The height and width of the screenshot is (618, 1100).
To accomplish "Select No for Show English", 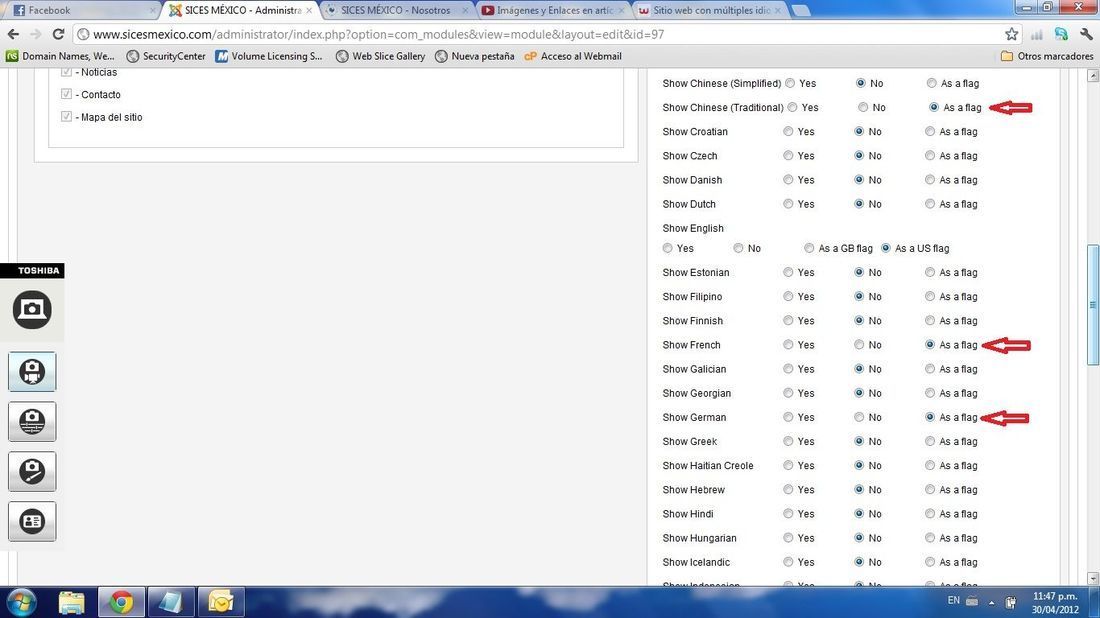I will (738, 248).
